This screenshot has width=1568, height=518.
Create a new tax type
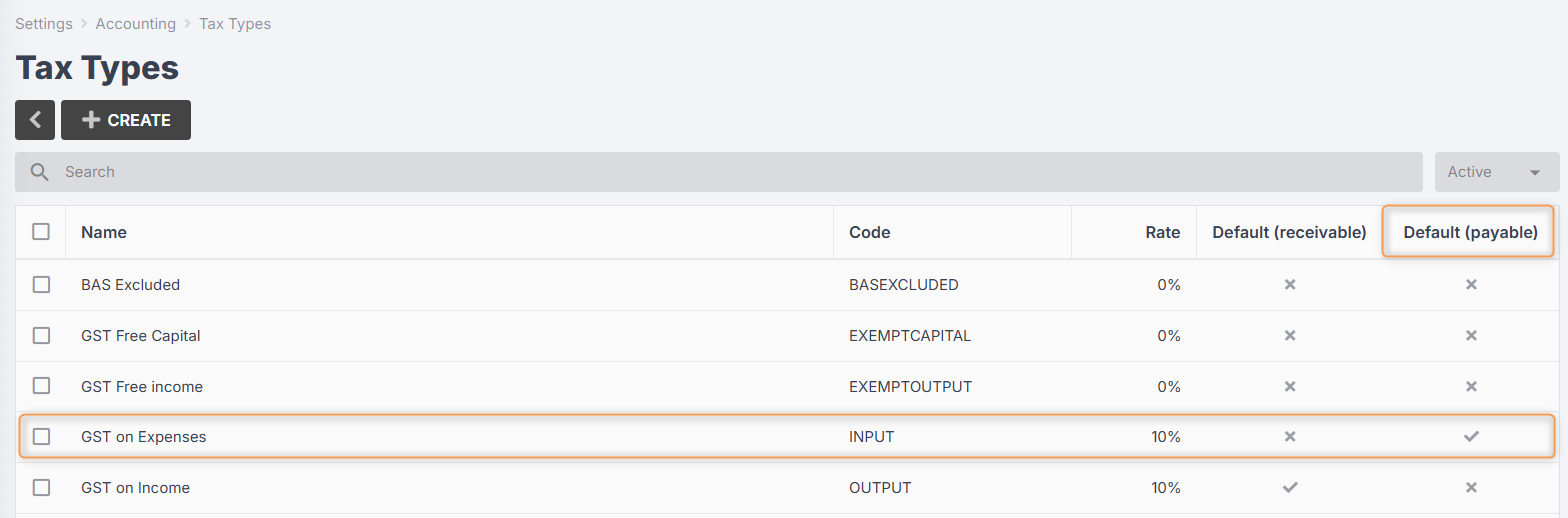(126, 120)
